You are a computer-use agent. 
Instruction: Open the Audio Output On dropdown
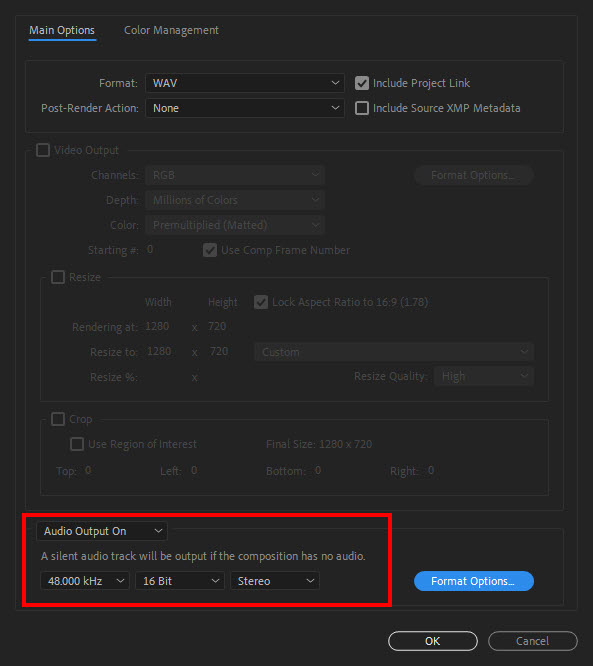(x=102, y=531)
